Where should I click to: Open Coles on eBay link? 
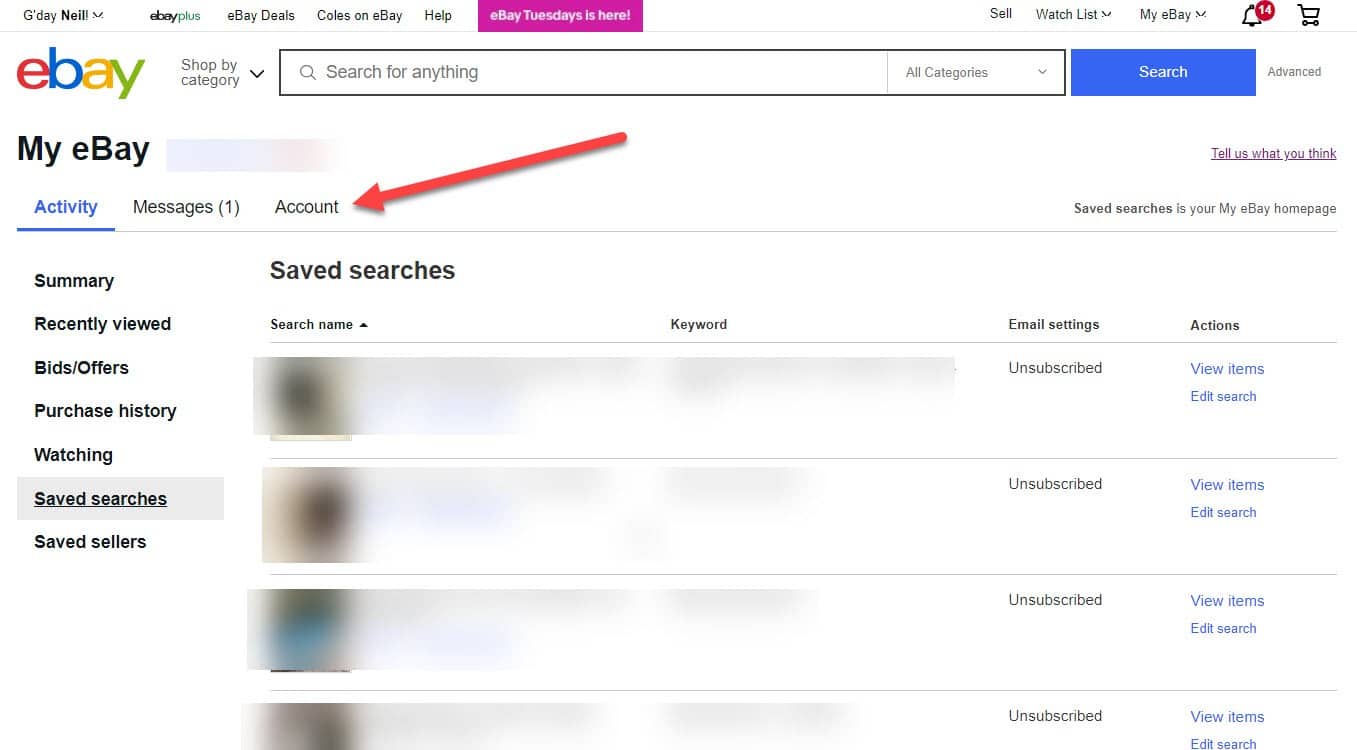359,15
